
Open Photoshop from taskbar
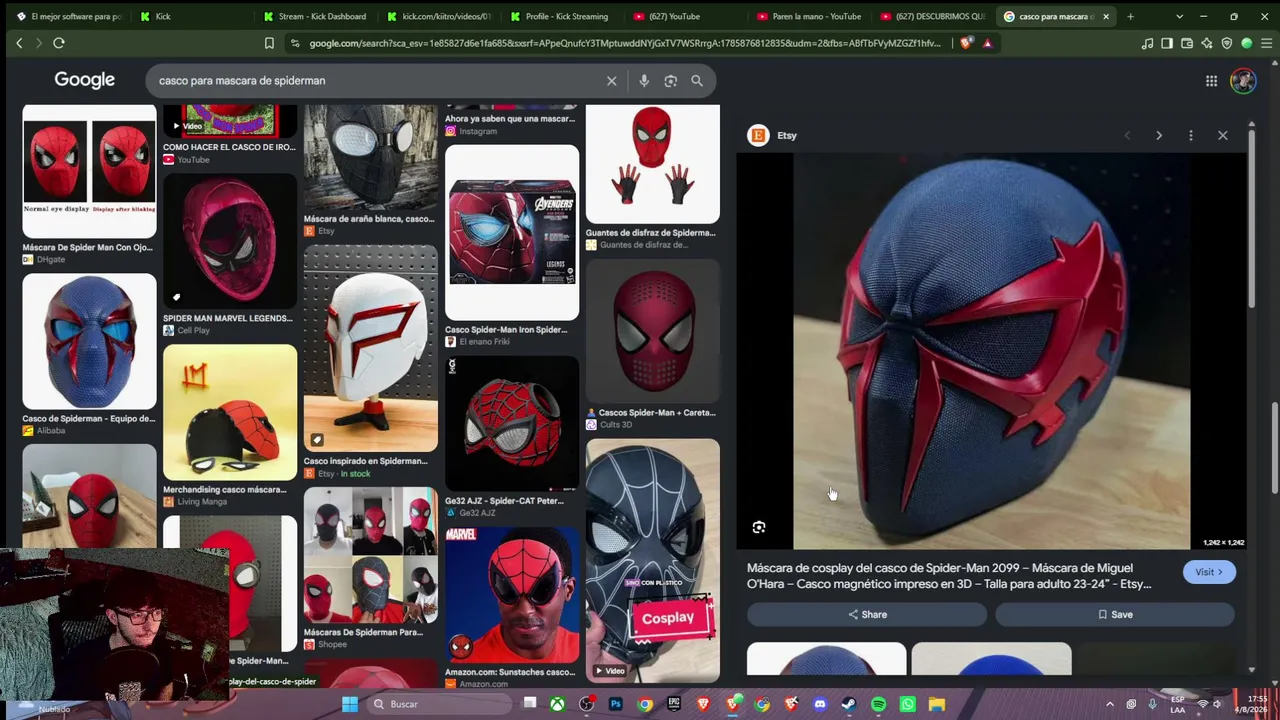(x=615, y=704)
